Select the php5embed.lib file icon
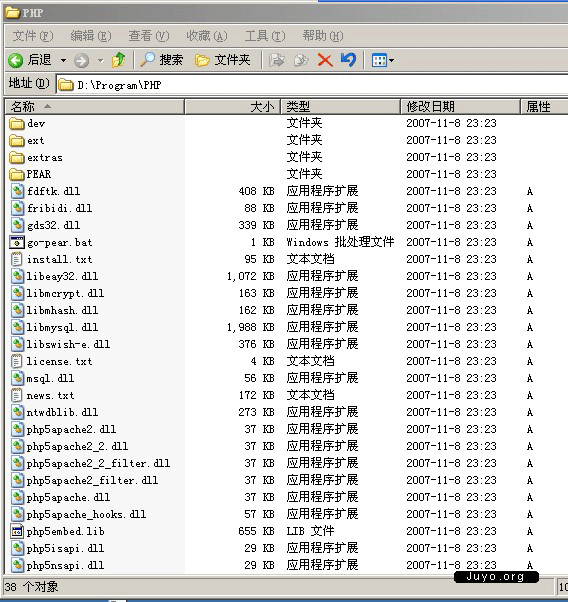The width and height of the screenshot is (568, 602). (x=17, y=531)
